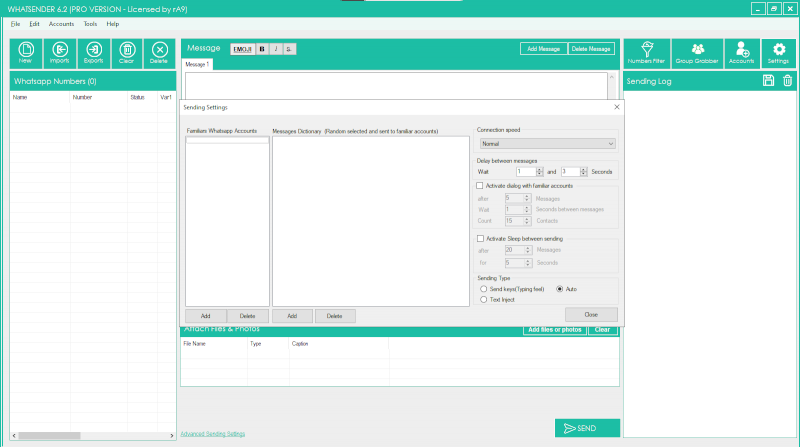Click the Add Message button
800x447 pixels.
coord(543,48)
